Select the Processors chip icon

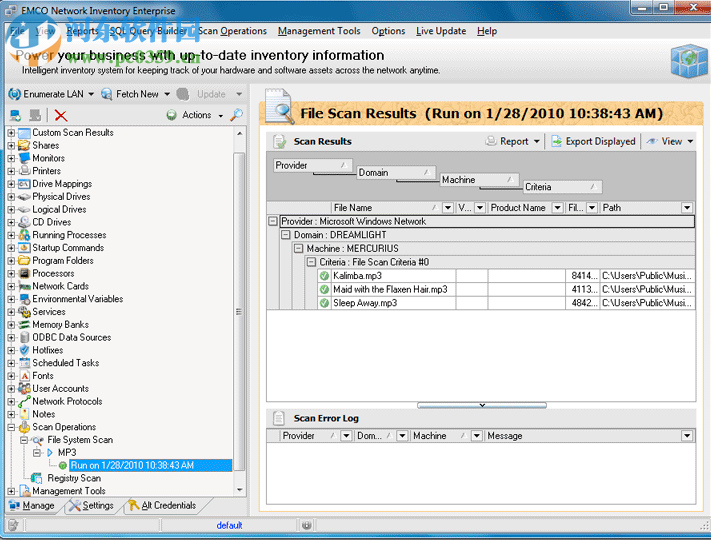tap(24, 273)
